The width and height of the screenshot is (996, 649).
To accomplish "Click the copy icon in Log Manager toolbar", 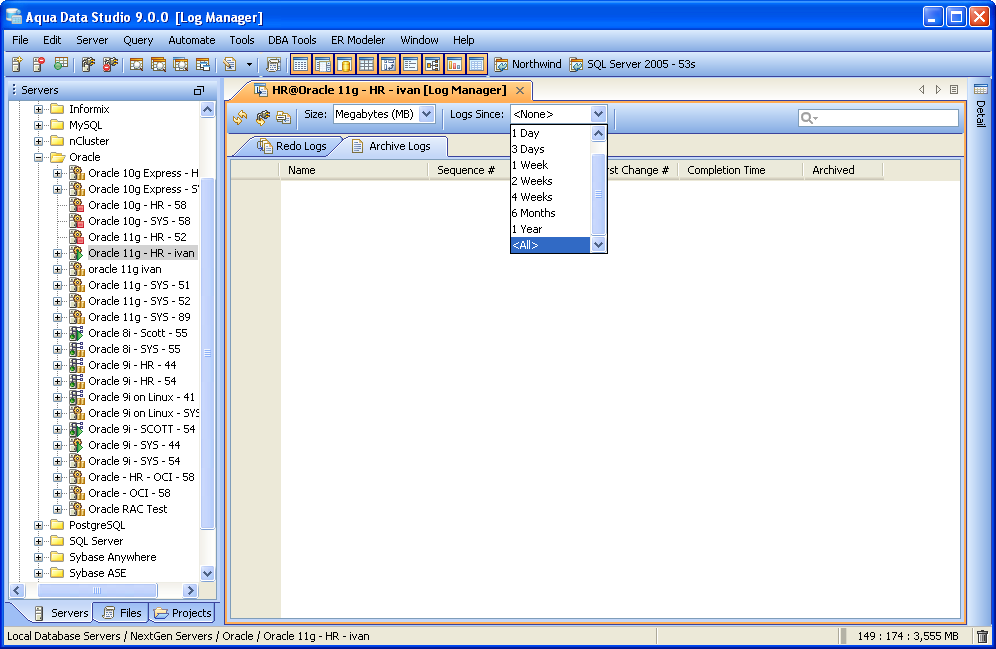I will coord(283,117).
